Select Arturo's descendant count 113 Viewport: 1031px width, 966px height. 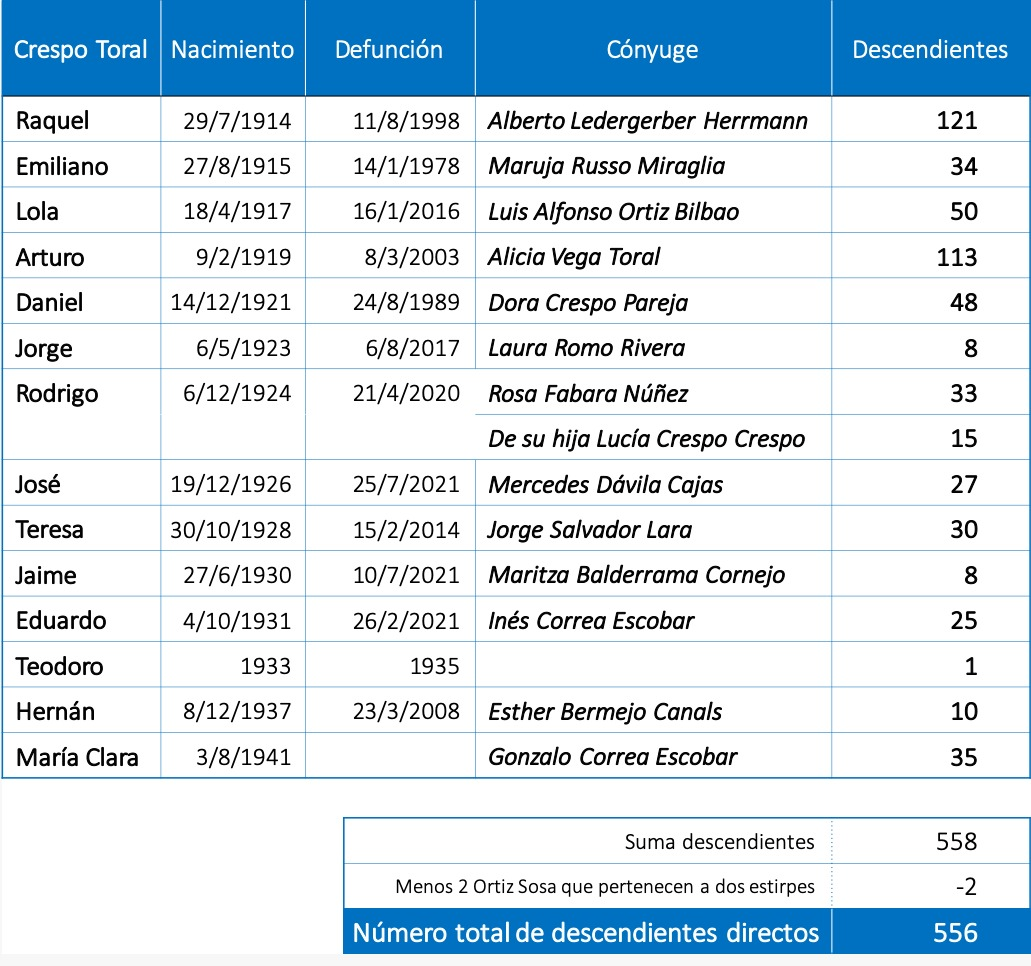click(956, 257)
